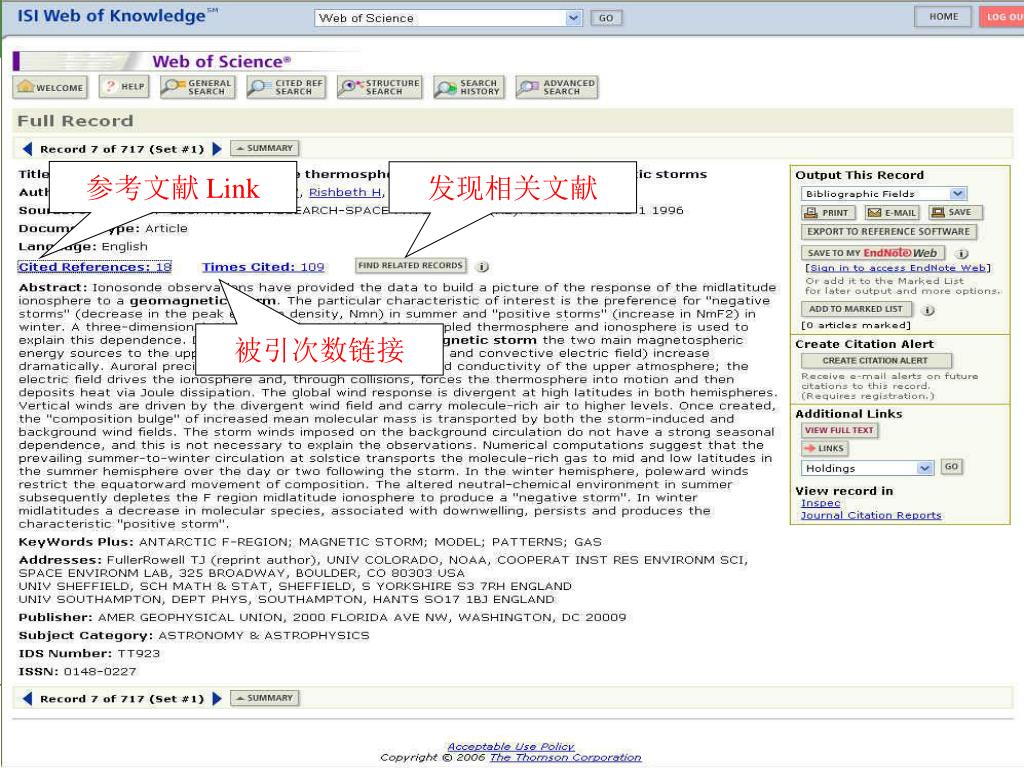1024x768 pixels.
Task: Click ADD TO MARKED LIST button
Action: [856, 309]
